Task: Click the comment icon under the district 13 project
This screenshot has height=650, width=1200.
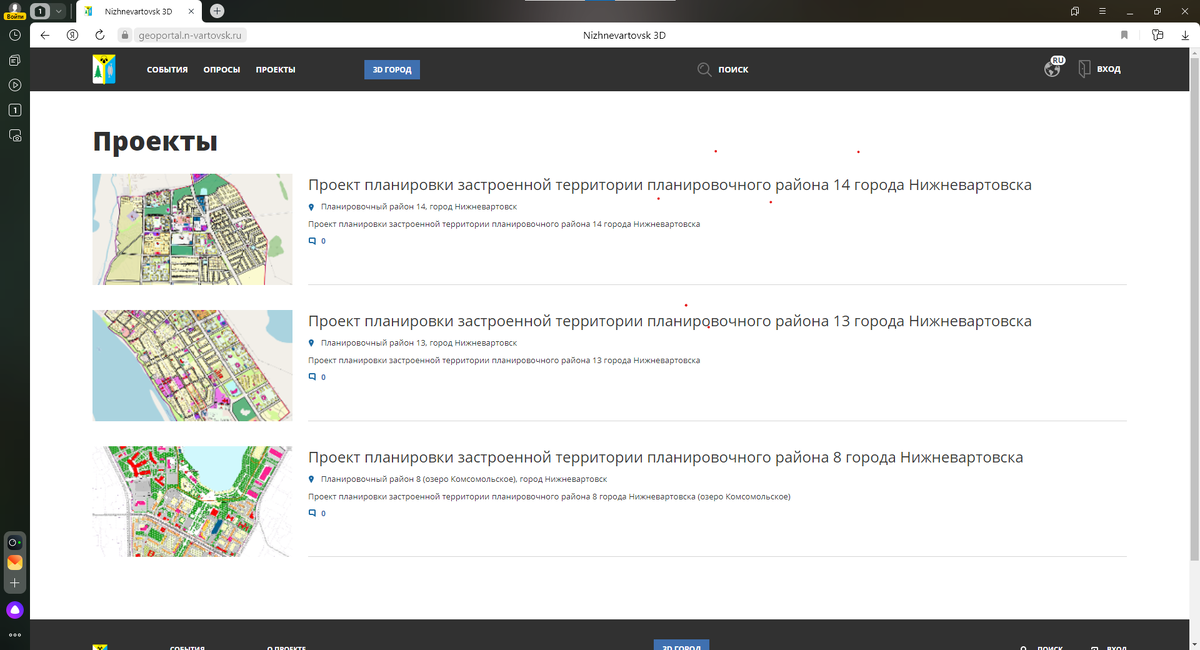Action: tap(312, 377)
